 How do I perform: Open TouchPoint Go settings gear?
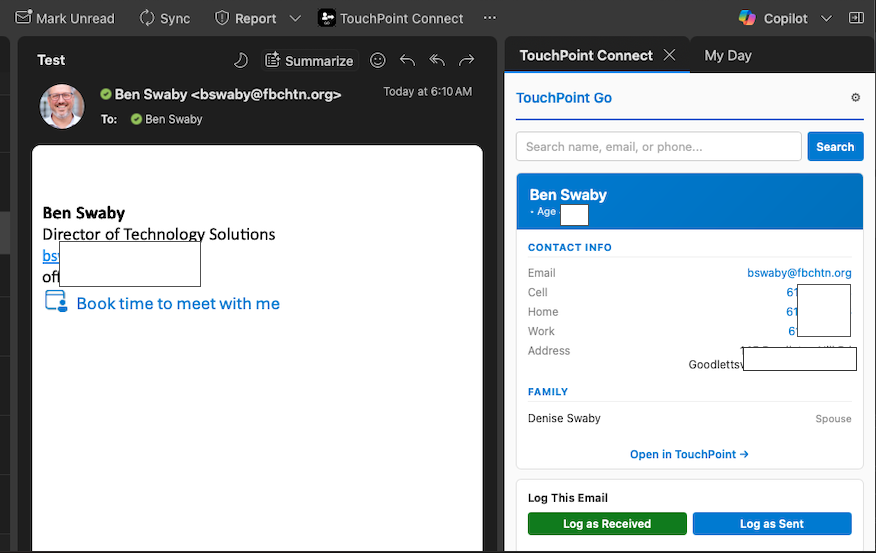click(x=855, y=98)
